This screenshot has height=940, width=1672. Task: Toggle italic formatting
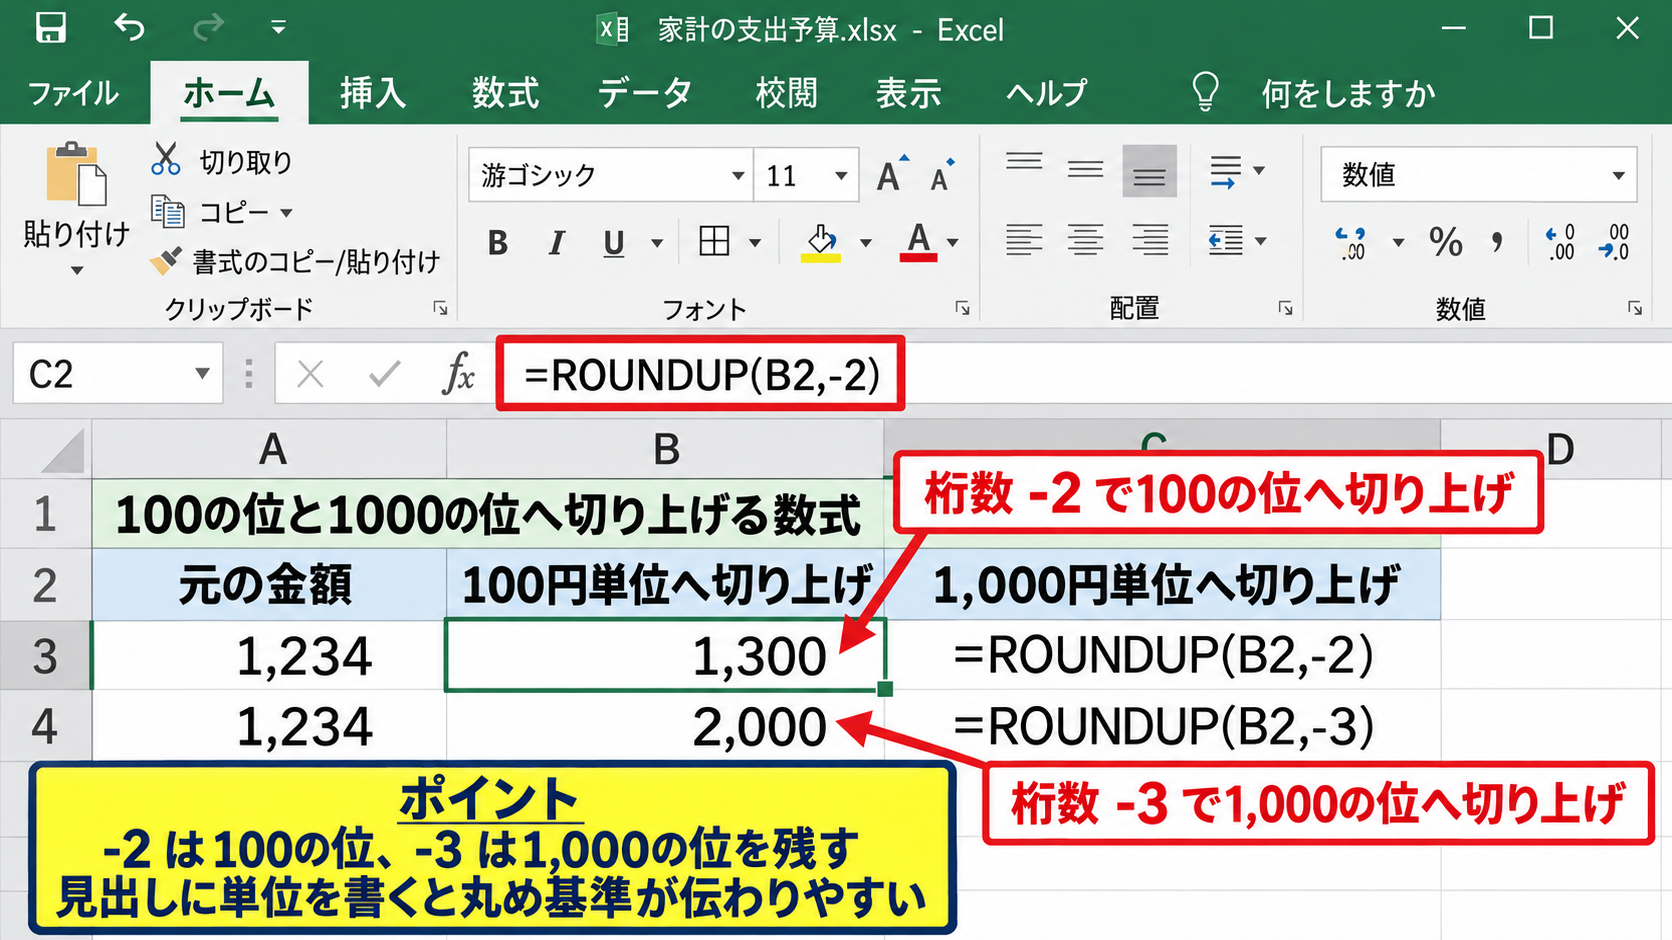point(556,242)
